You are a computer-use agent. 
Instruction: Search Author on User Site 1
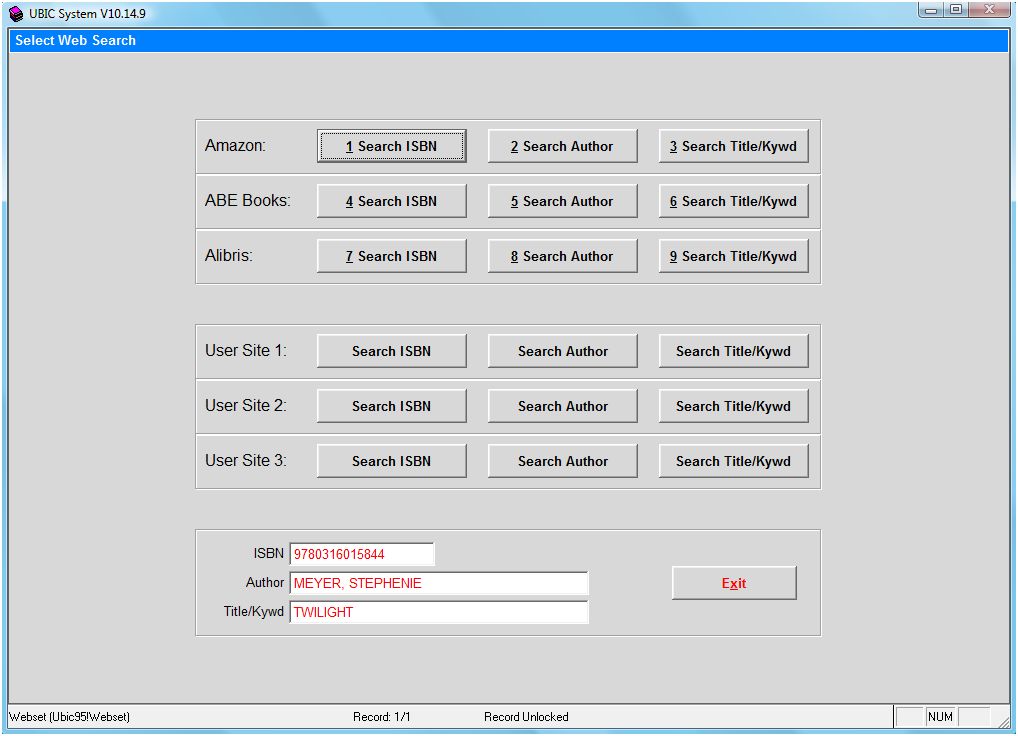(562, 351)
